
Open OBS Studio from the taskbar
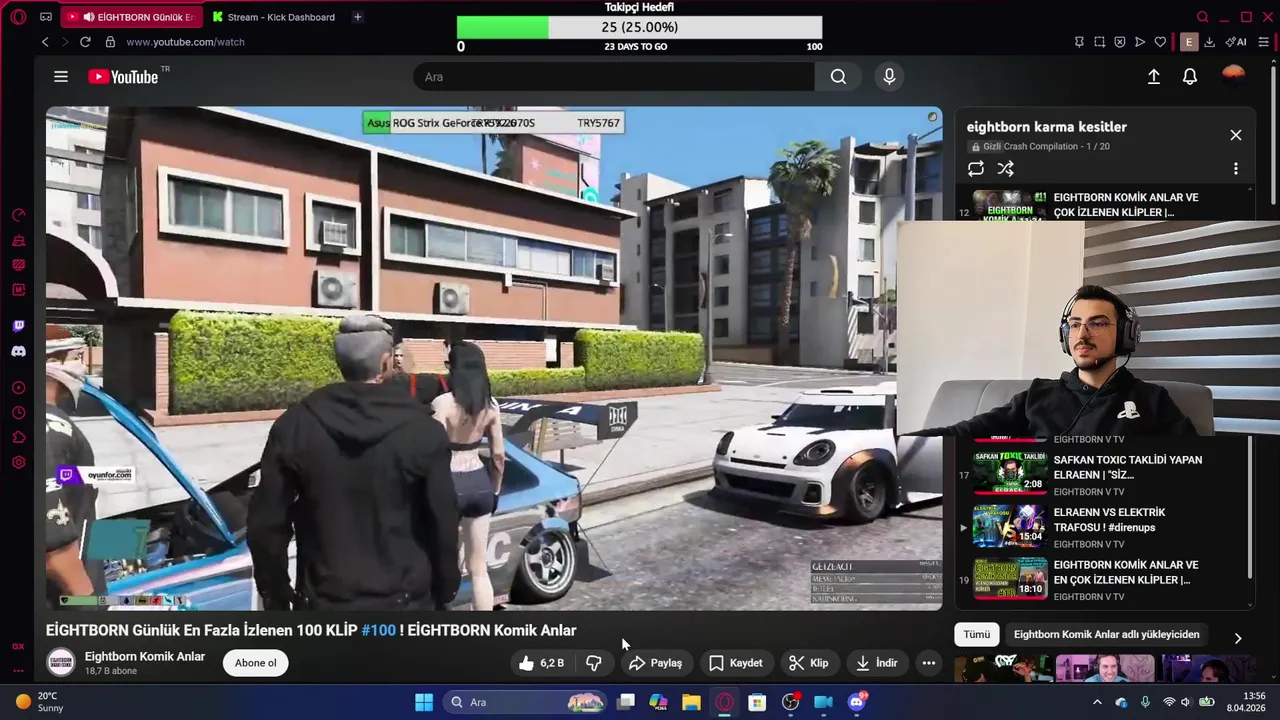tap(790, 702)
